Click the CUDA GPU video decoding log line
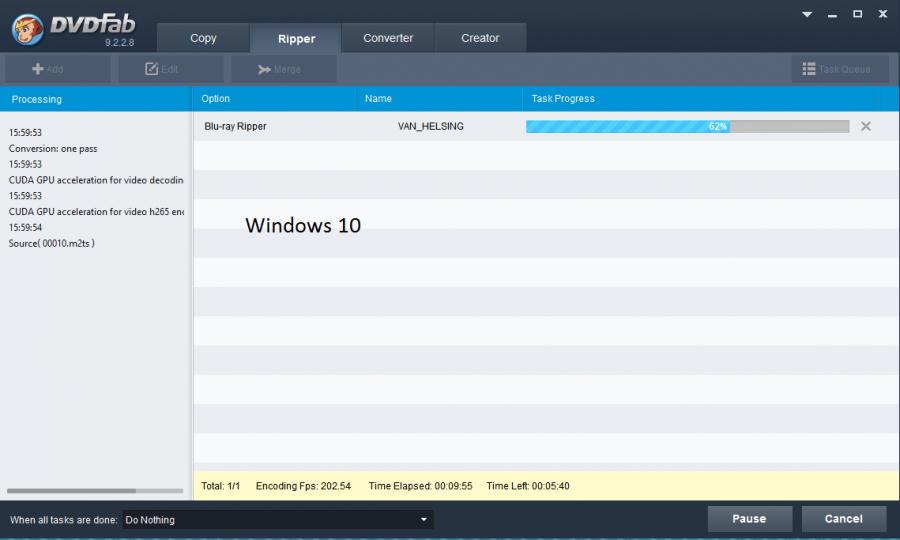Screen dimensions: 900x540 click(x=96, y=180)
